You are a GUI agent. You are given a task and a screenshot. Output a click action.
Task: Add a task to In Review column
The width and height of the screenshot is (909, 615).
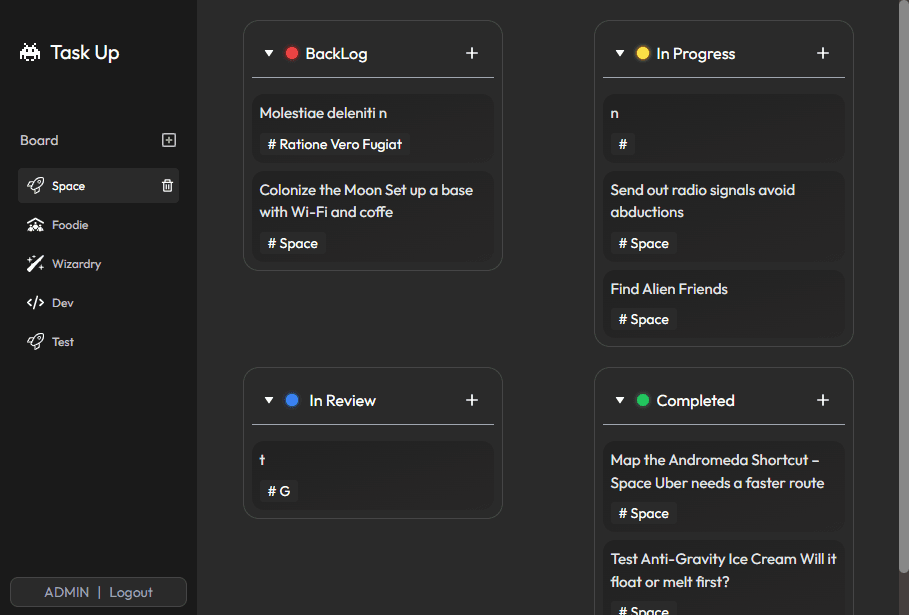(472, 400)
